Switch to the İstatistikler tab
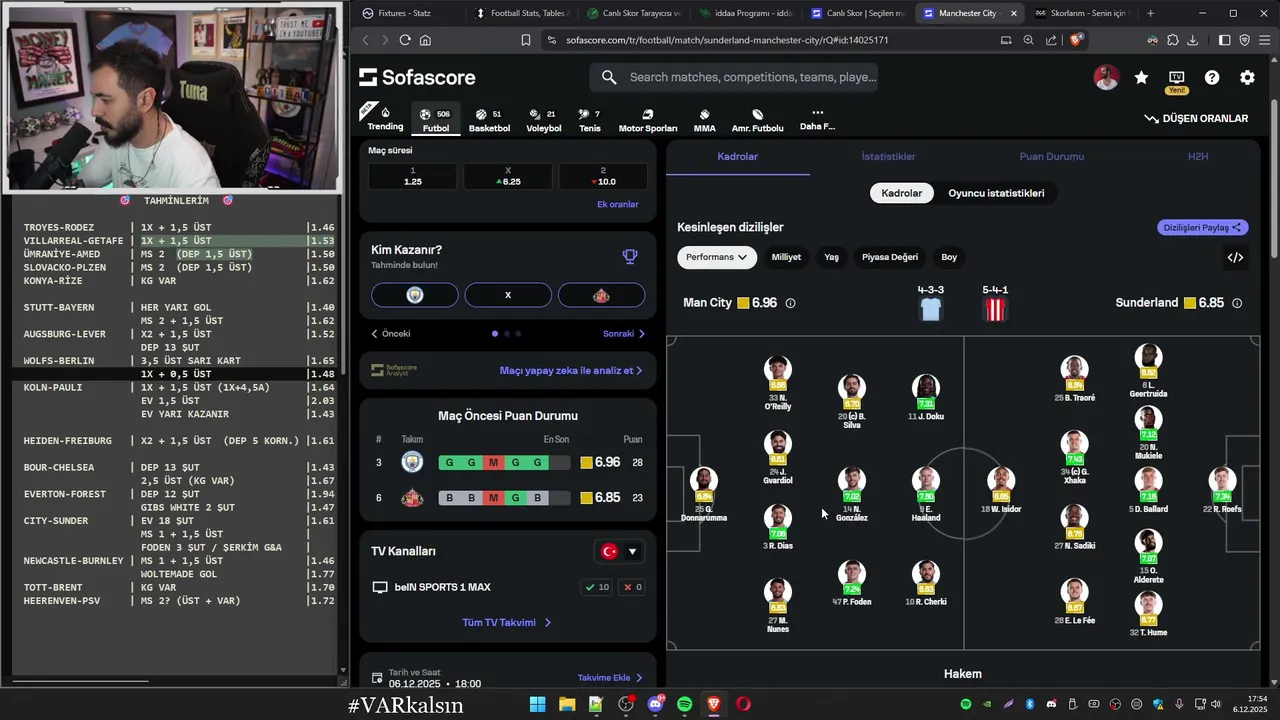Viewport: 1280px width, 720px height. (888, 157)
